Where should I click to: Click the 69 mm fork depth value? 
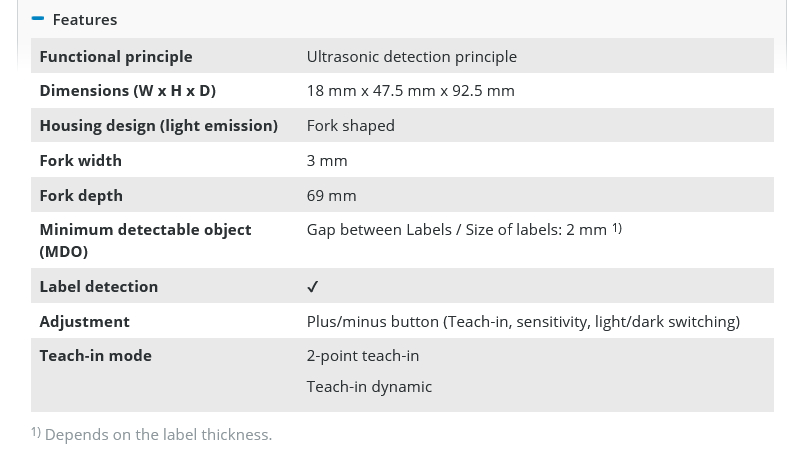[332, 195]
